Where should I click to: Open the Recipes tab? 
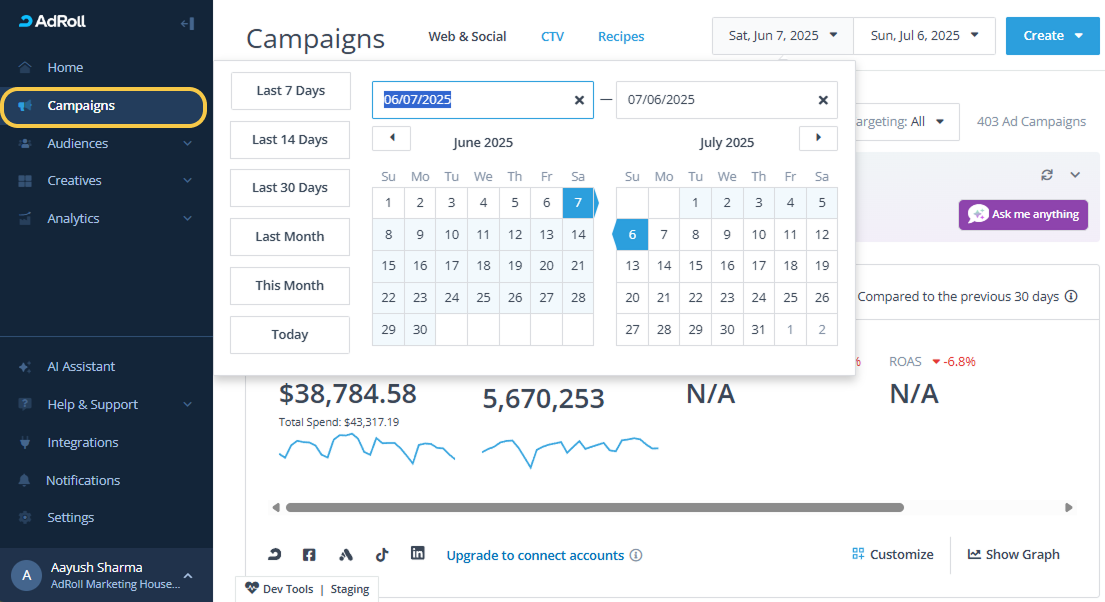click(621, 37)
